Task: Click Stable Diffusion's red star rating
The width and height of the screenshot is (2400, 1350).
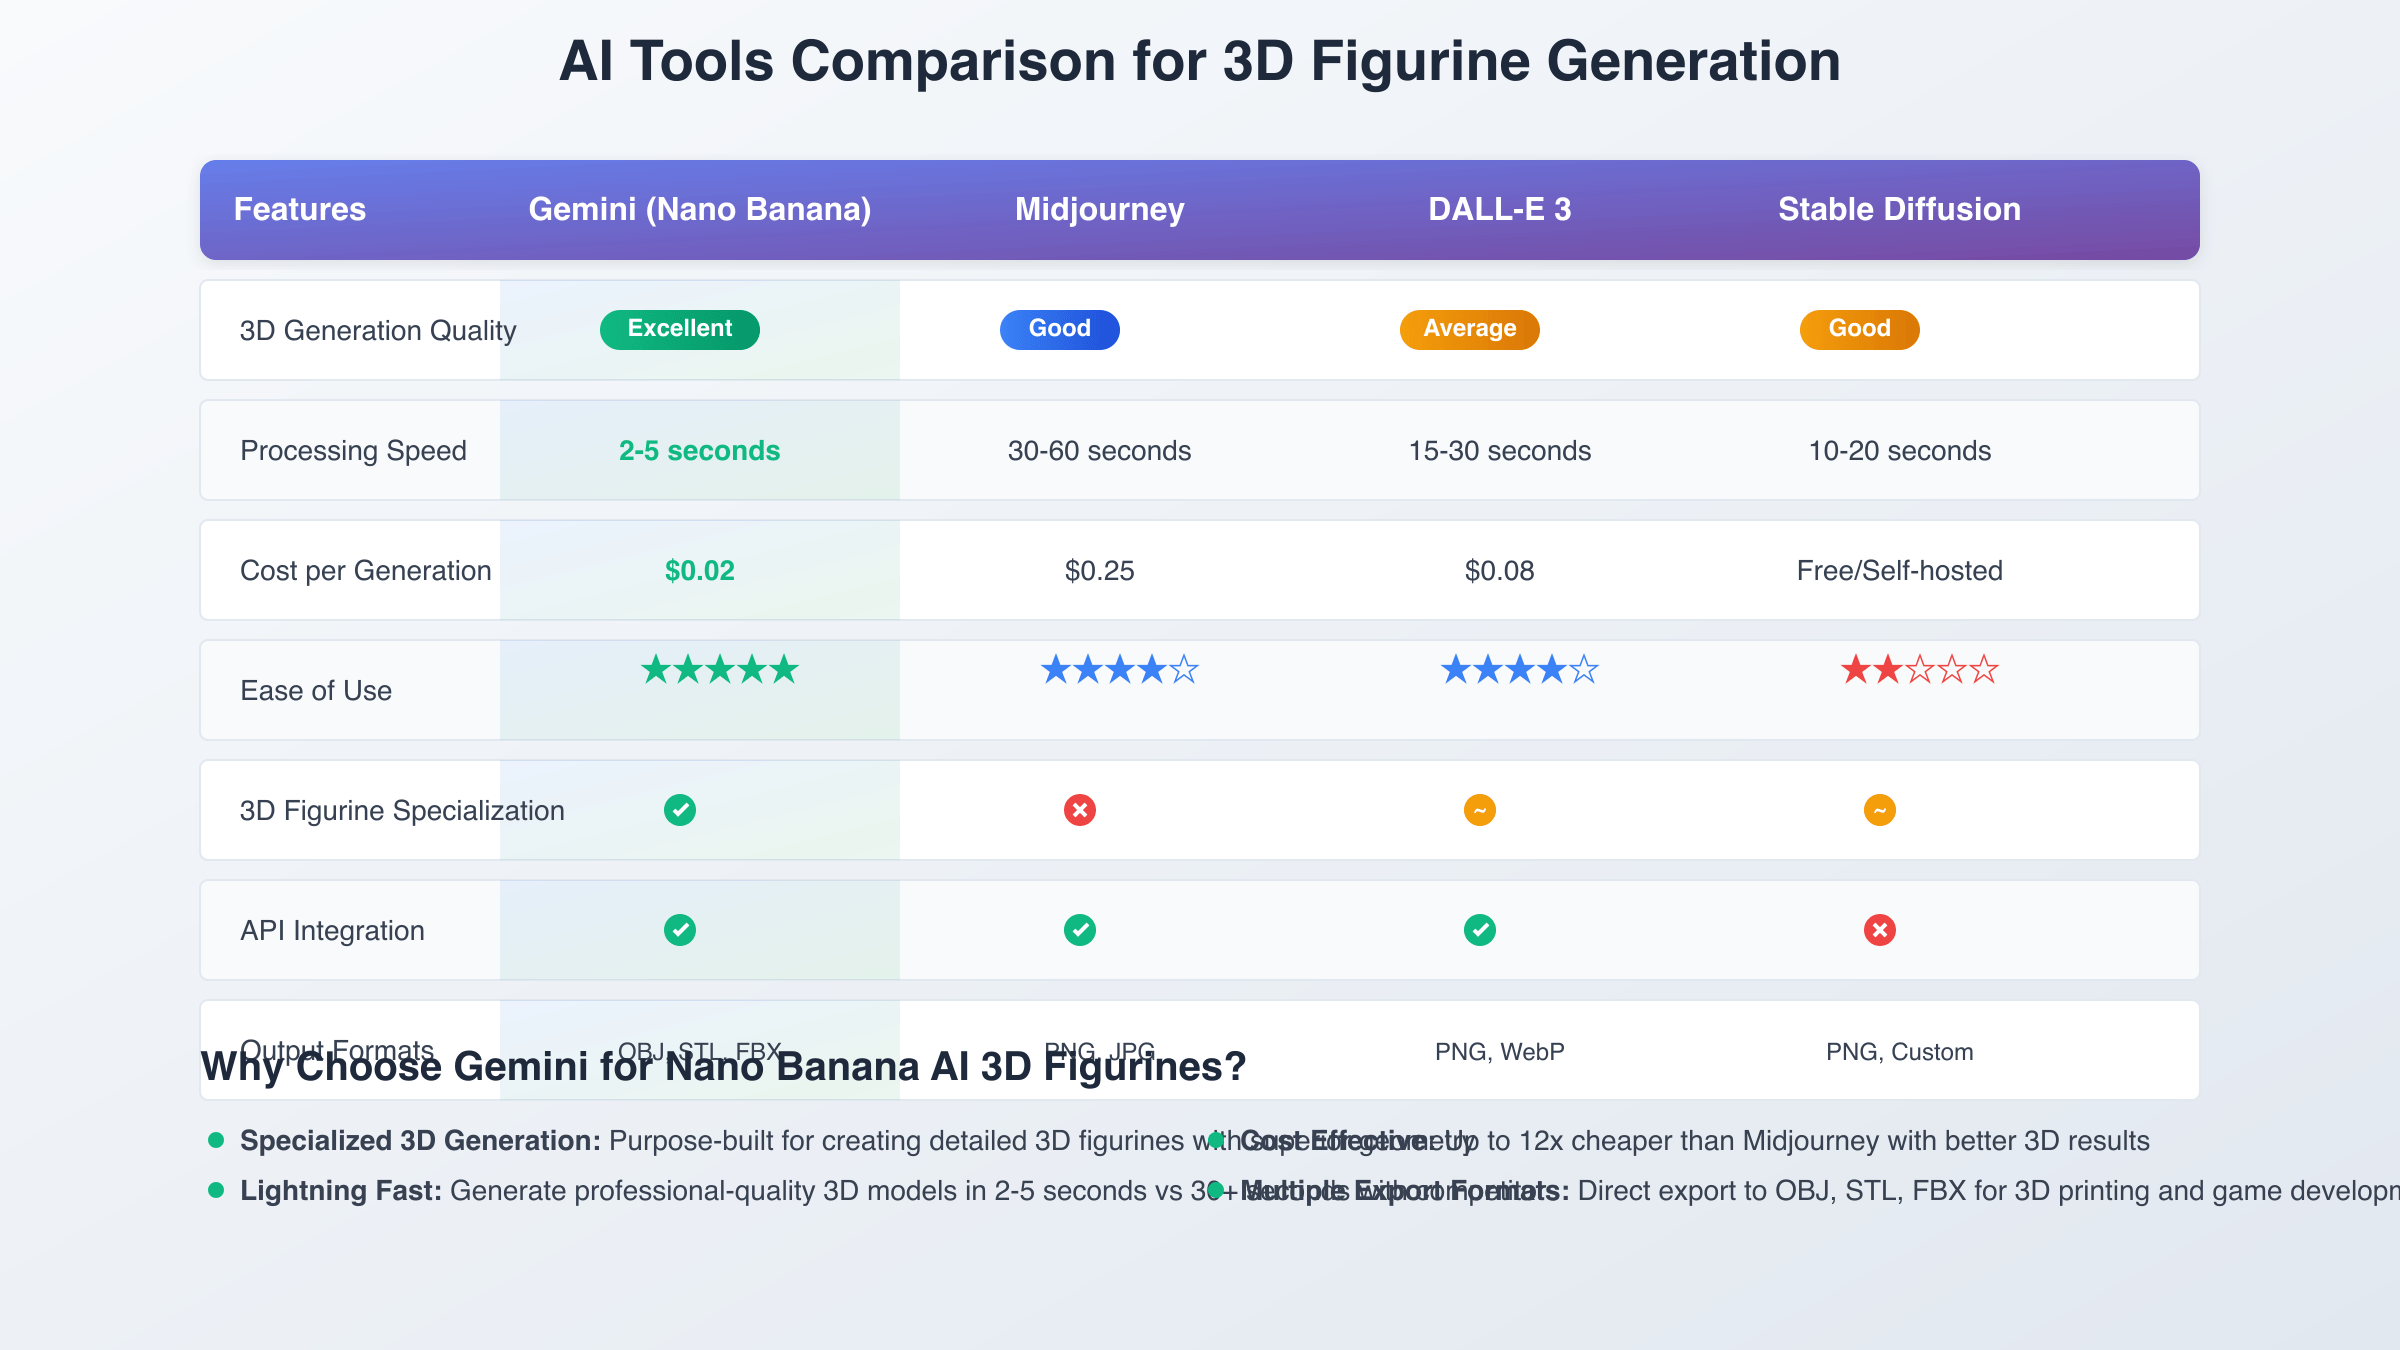Action: point(1920,669)
